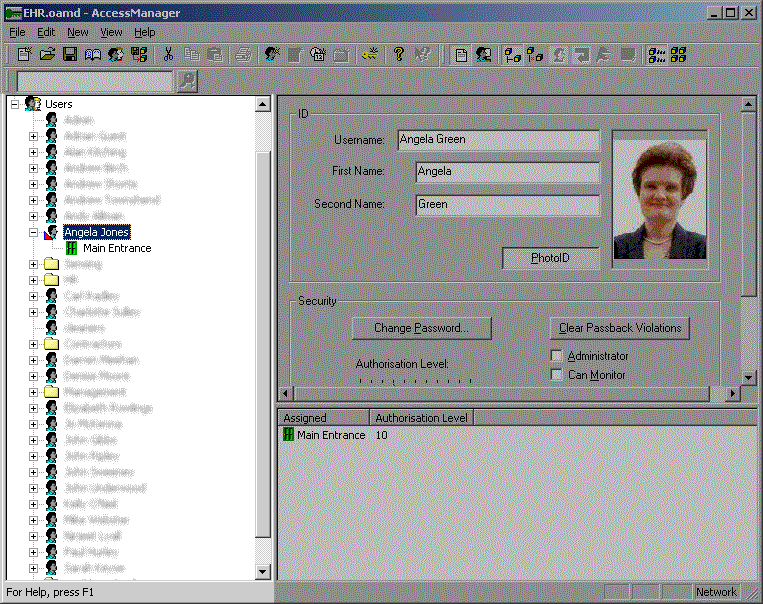763x604 pixels.
Task: Click the Authorisation Level column header
Action: pyautogui.click(x=421, y=417)
